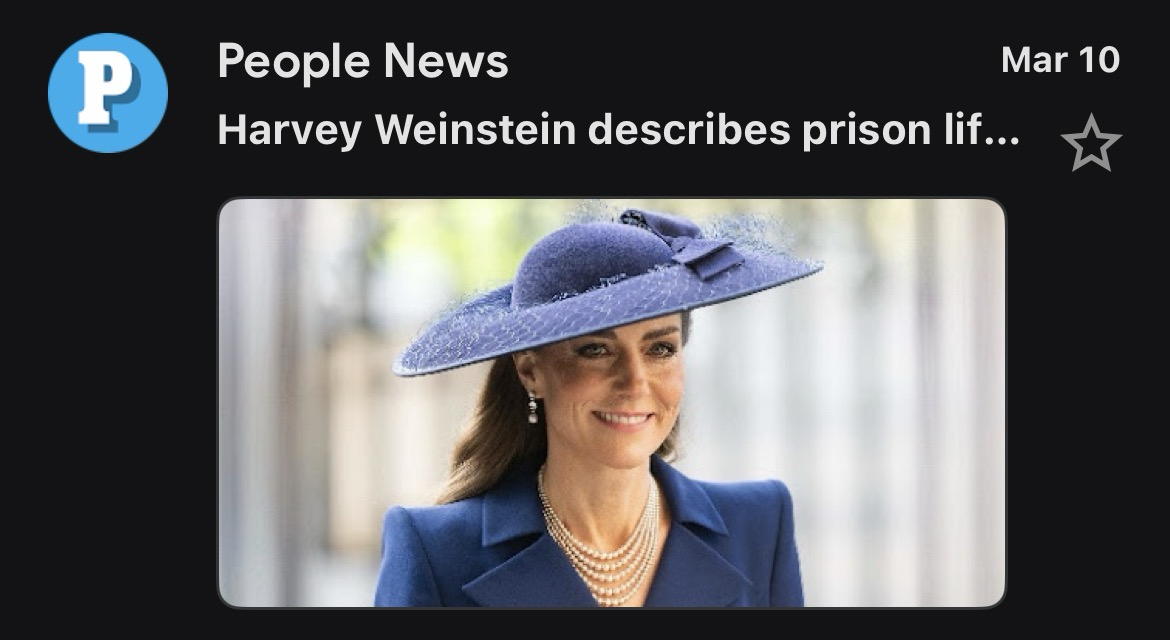Select the white letter P logo
The width and height of the screenshot is (1170, 640).
107,92
